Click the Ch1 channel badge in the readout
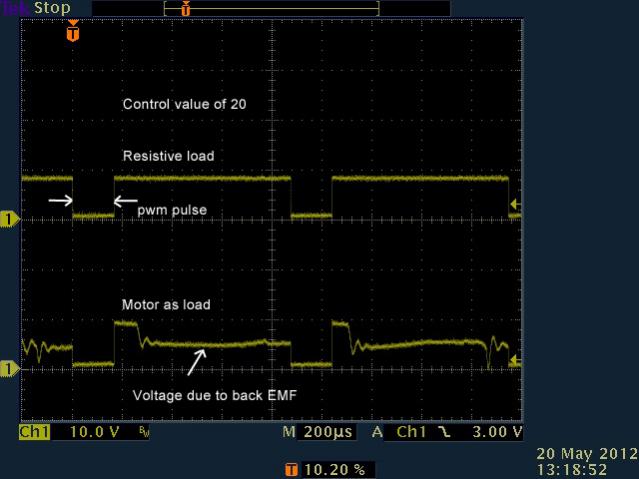 tap(34, 432)
